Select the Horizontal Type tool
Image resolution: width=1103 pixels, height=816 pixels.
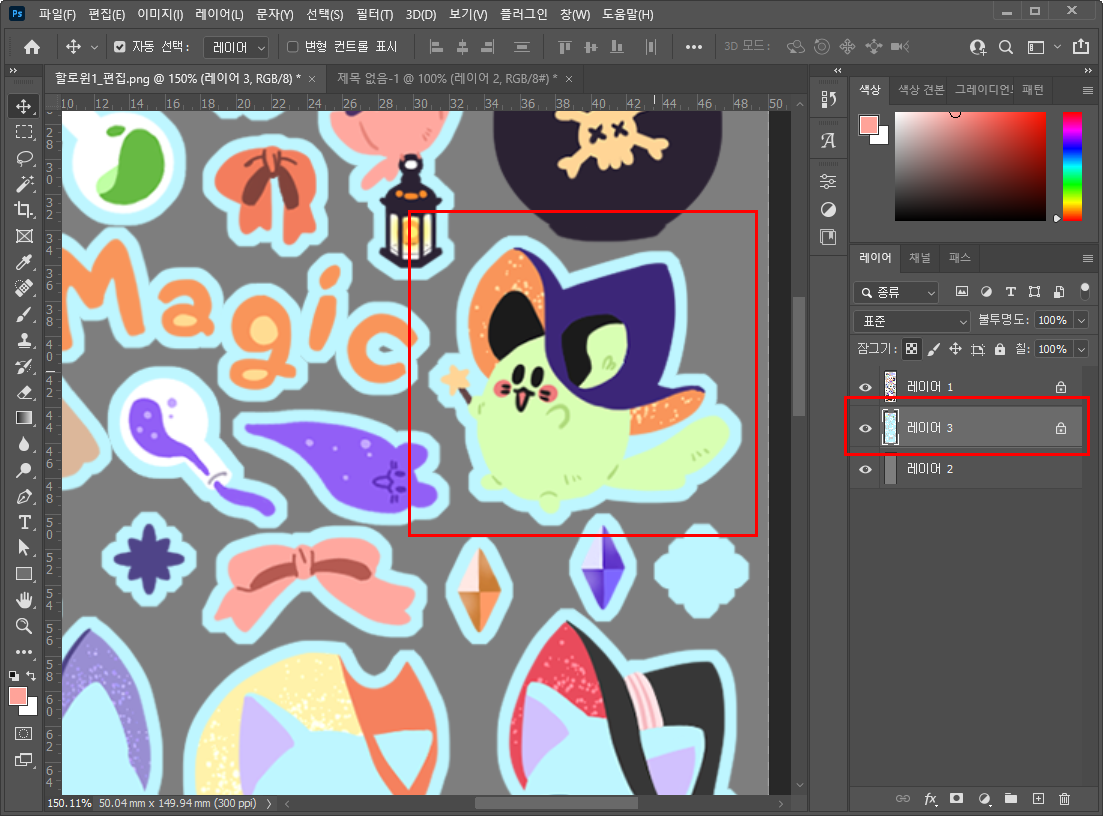click(24, 522)
